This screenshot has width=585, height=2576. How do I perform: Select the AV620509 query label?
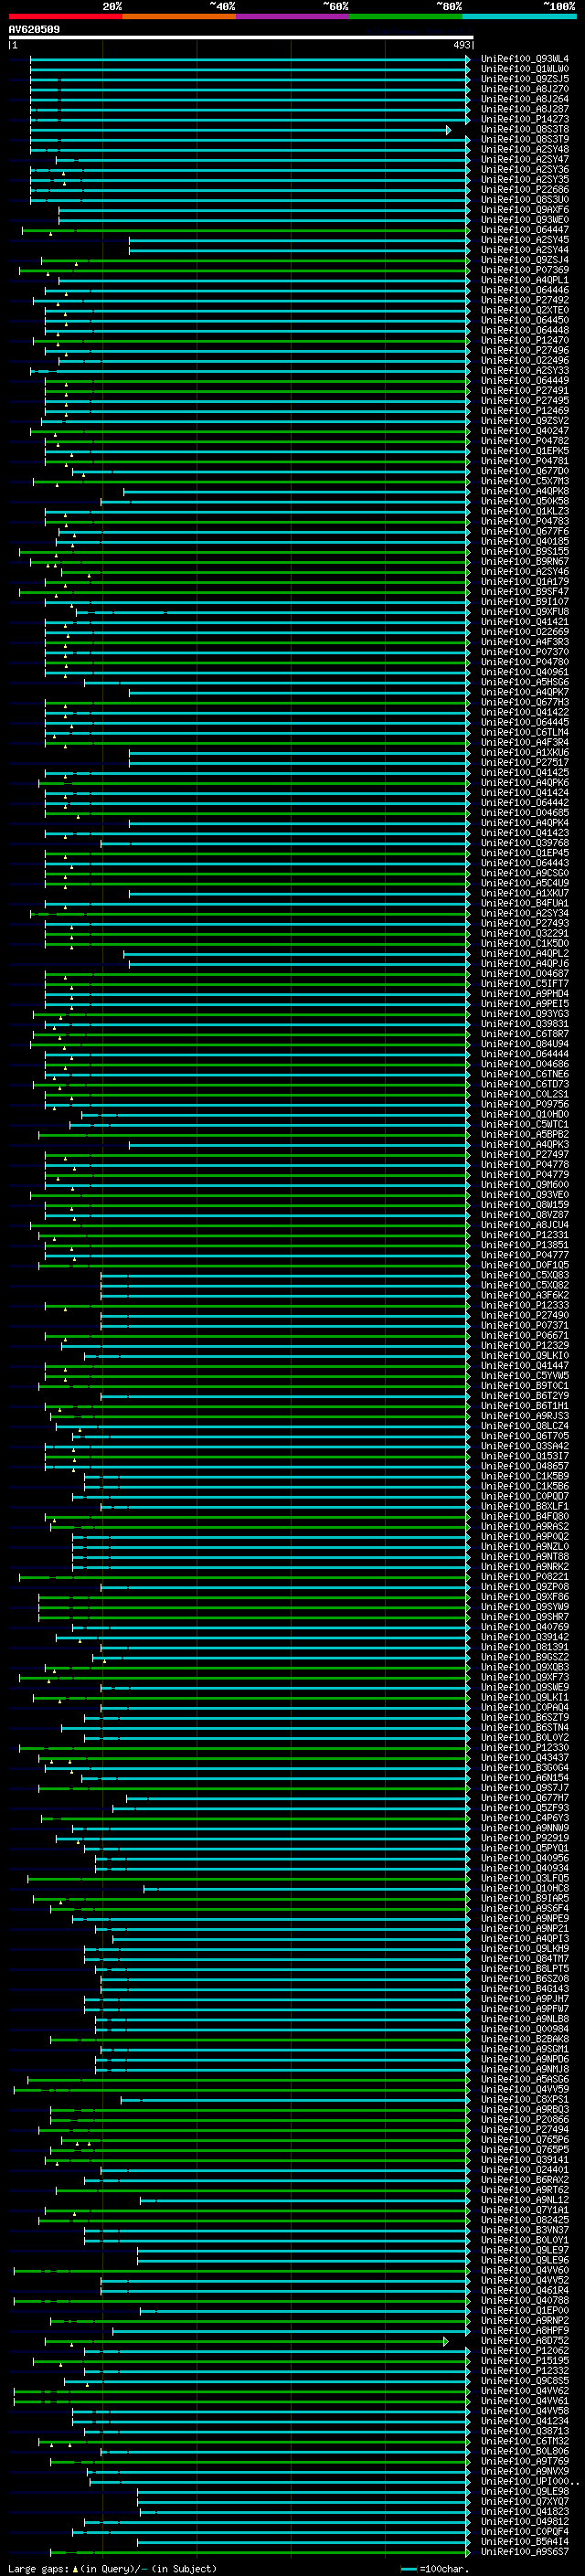[x=34, y=30]
